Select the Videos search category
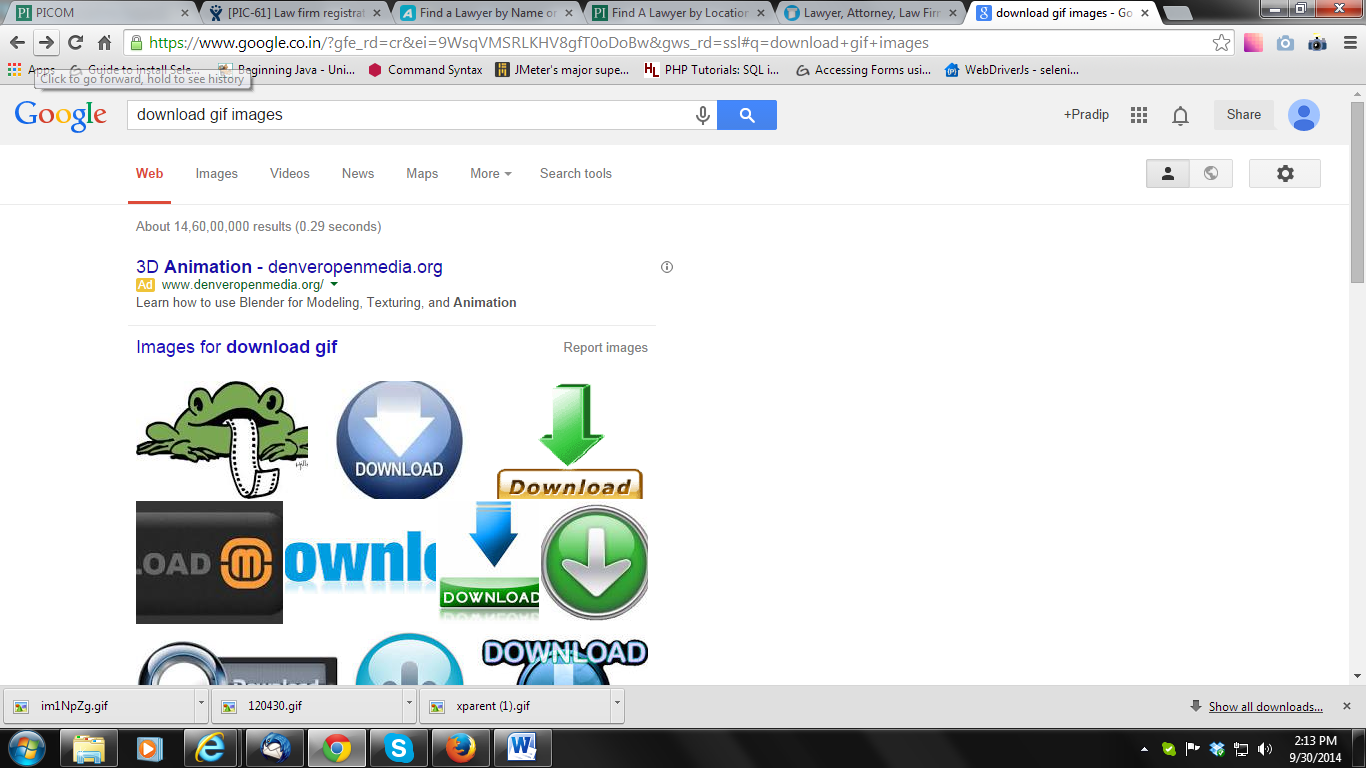Screen dimensions: 1366x768 [290, 173]
